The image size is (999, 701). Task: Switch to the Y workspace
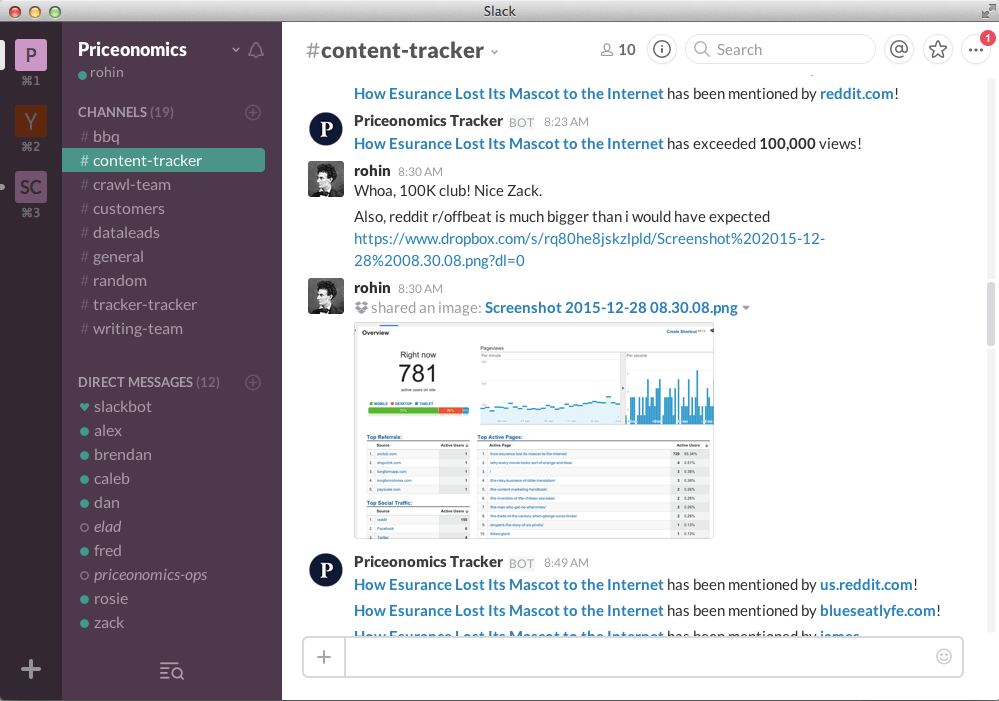pyautogui.click(x=30, y=120)
